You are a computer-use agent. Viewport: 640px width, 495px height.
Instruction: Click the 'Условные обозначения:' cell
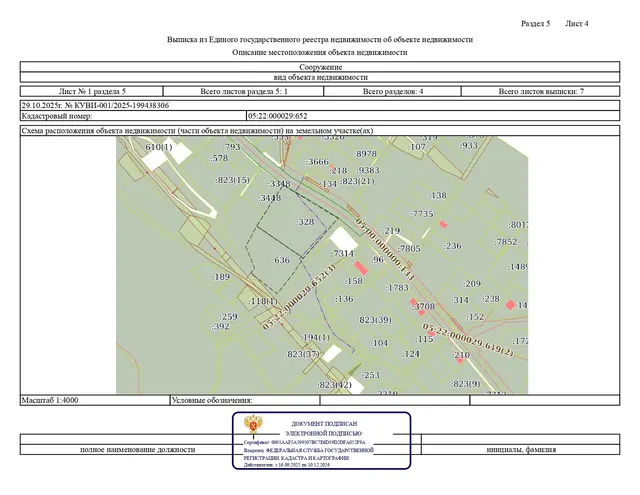pos(245,400)
